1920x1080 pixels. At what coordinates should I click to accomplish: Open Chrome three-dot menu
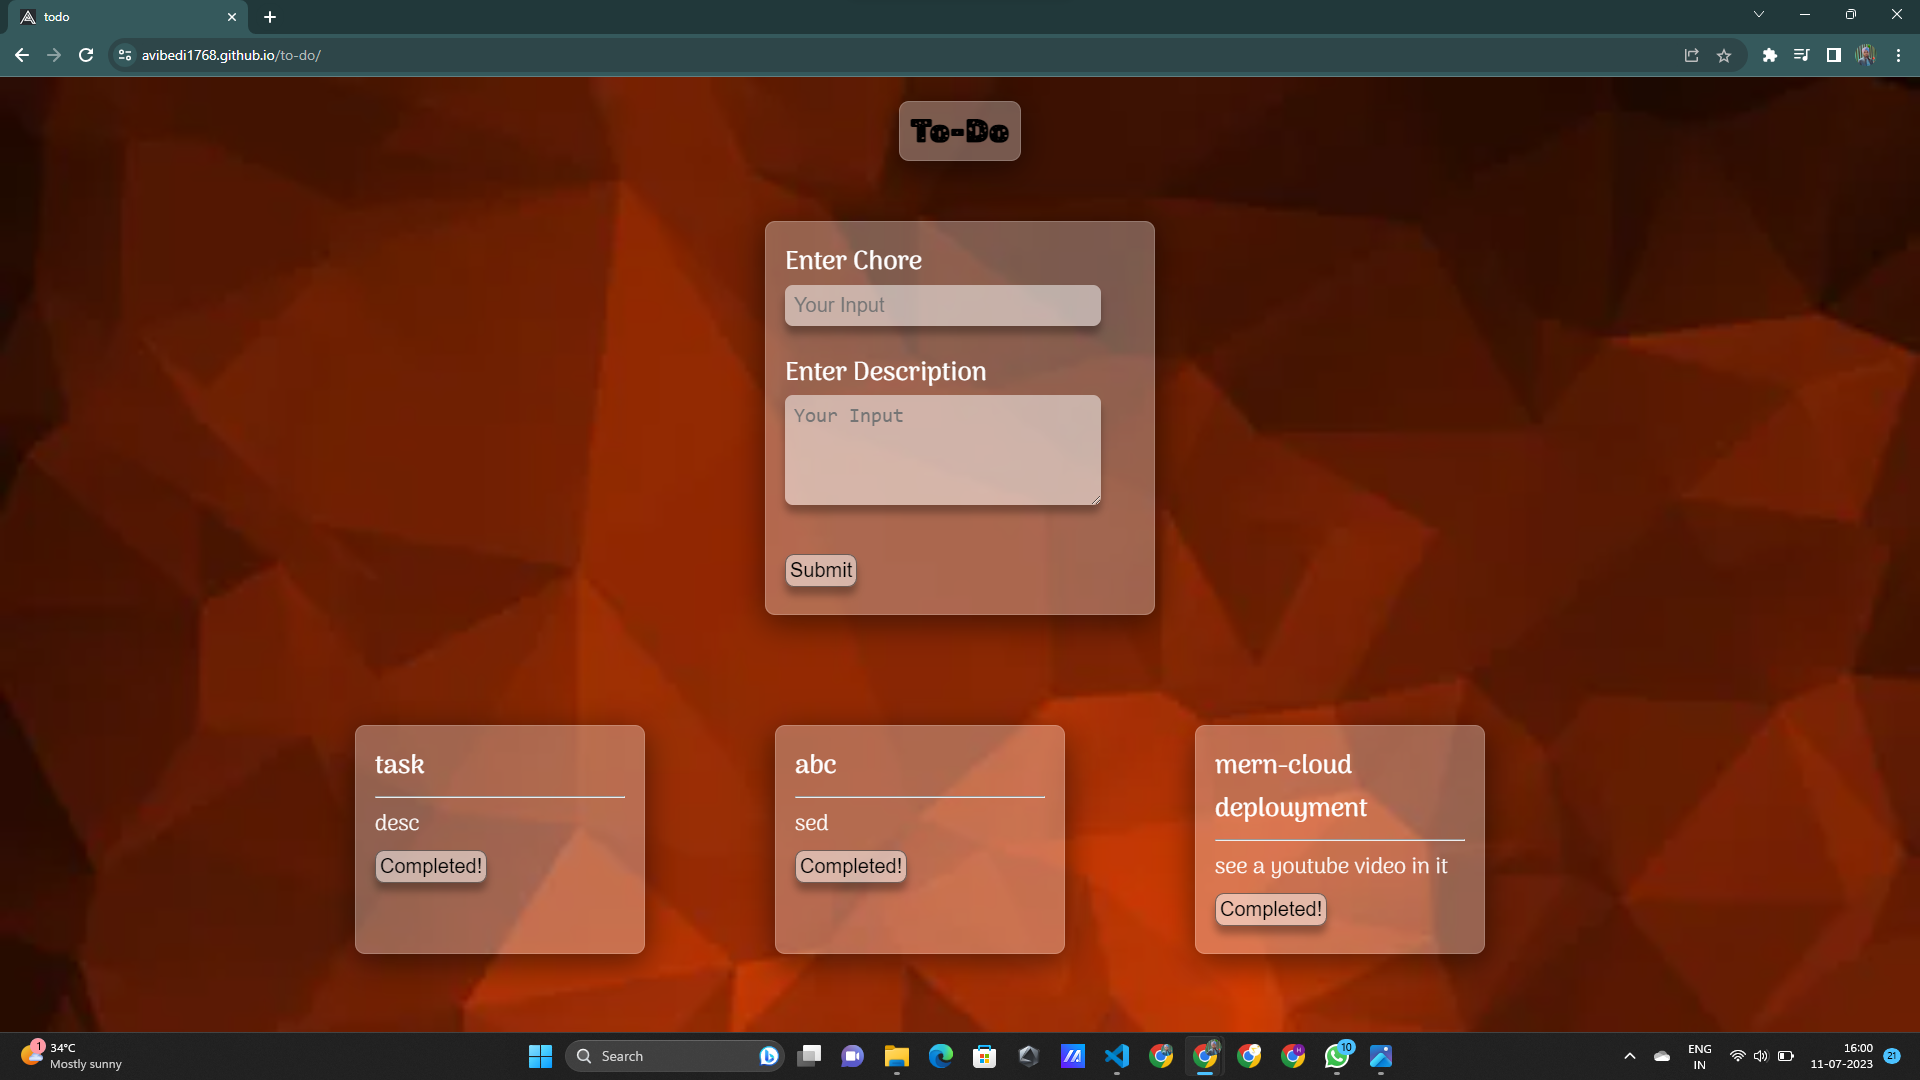pos(1898,56)
